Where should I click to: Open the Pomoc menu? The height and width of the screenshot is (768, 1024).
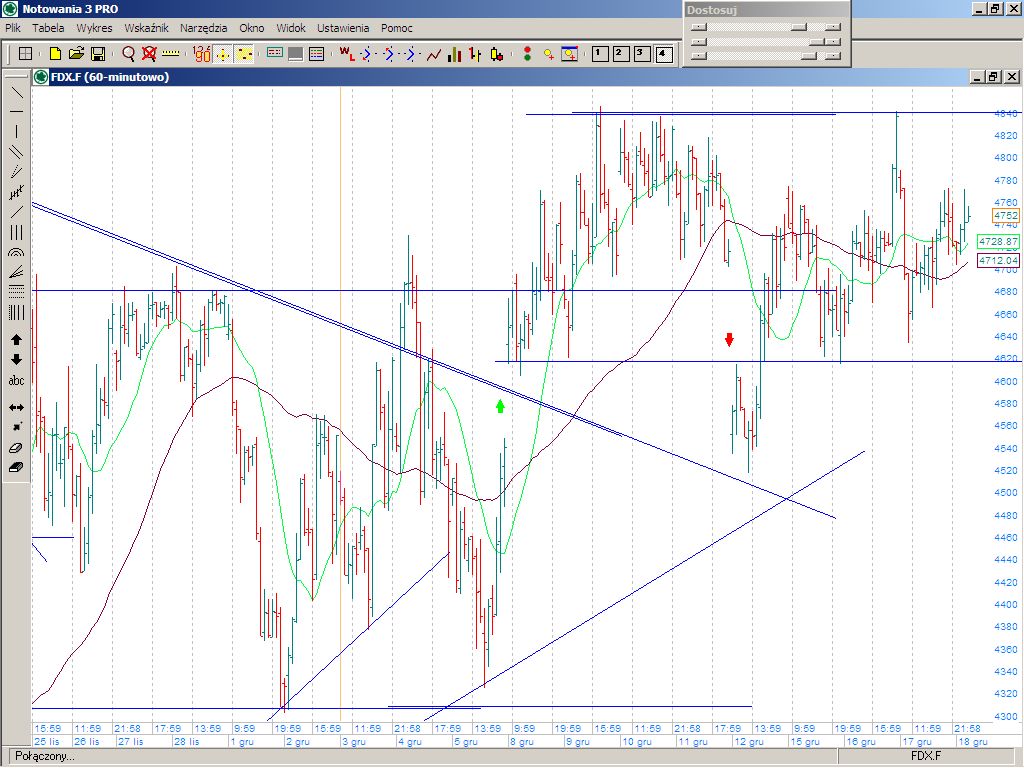point(396,28)
